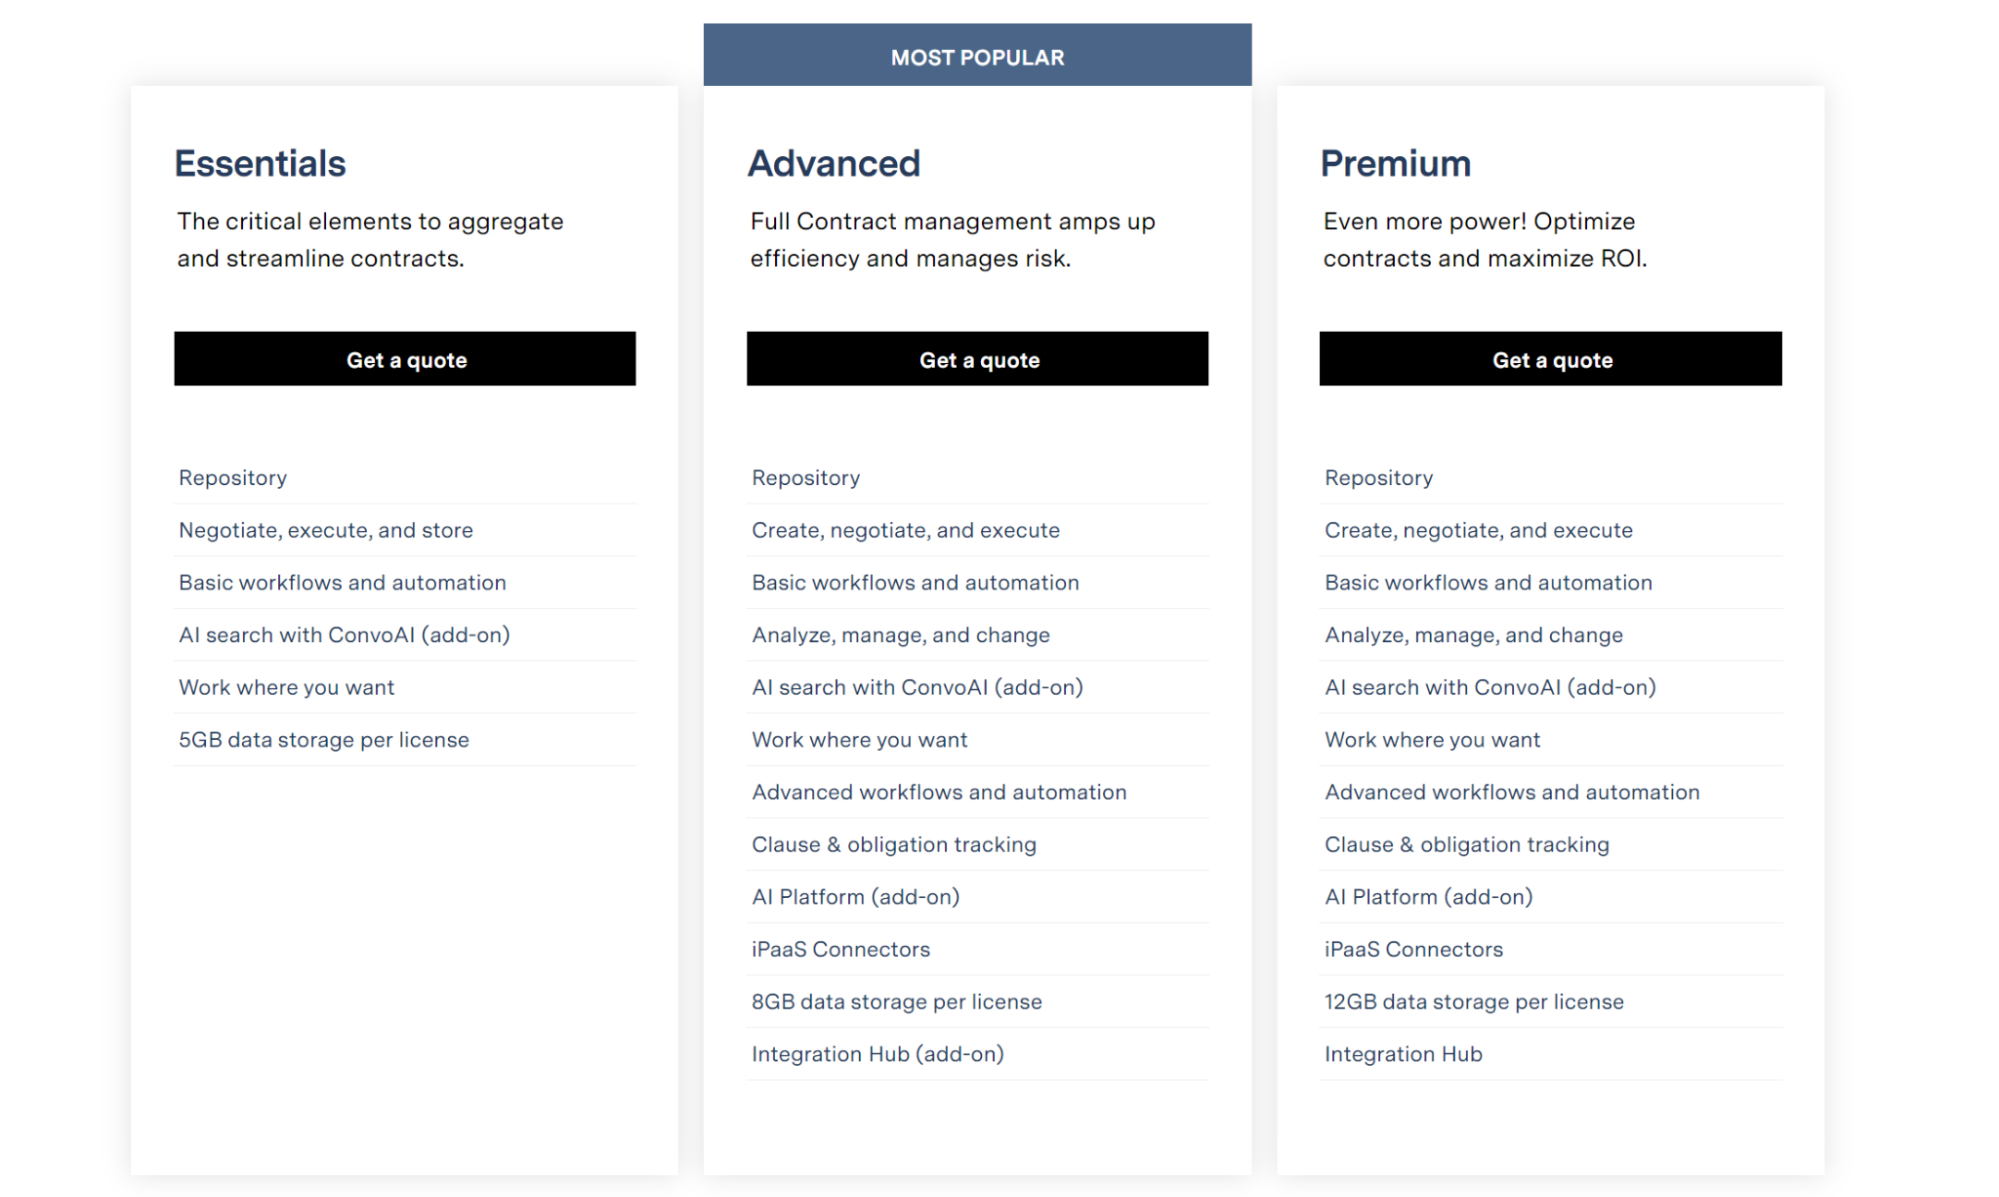
Task: Select Create, negotiate, and execute under Advanced
Action: pyautogui.click(x=905, y=530)
